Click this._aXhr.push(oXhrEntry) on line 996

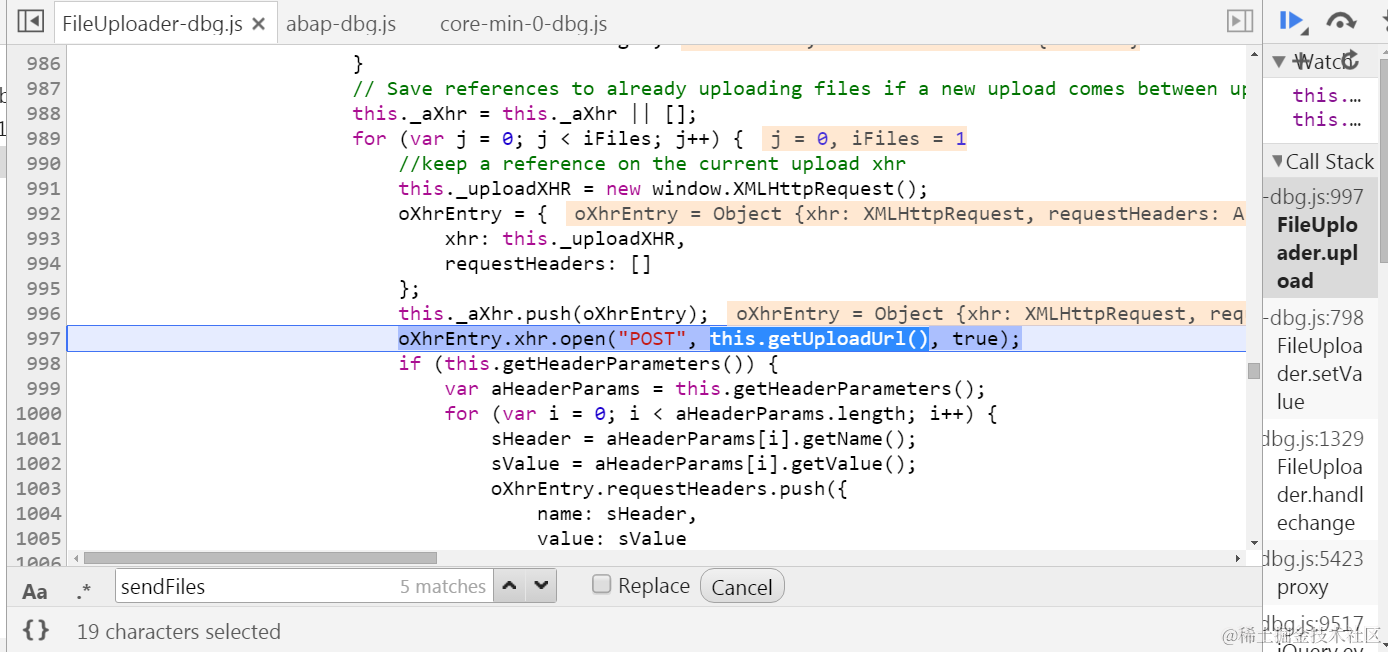click(548, 313)
